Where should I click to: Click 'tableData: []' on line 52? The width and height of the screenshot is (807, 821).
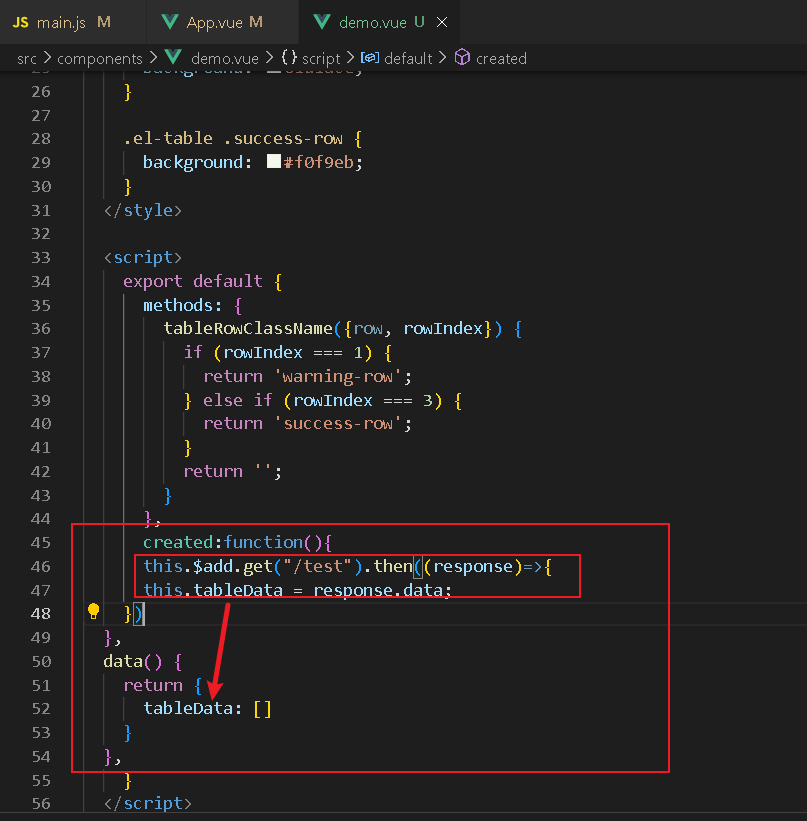coord(208,708)
